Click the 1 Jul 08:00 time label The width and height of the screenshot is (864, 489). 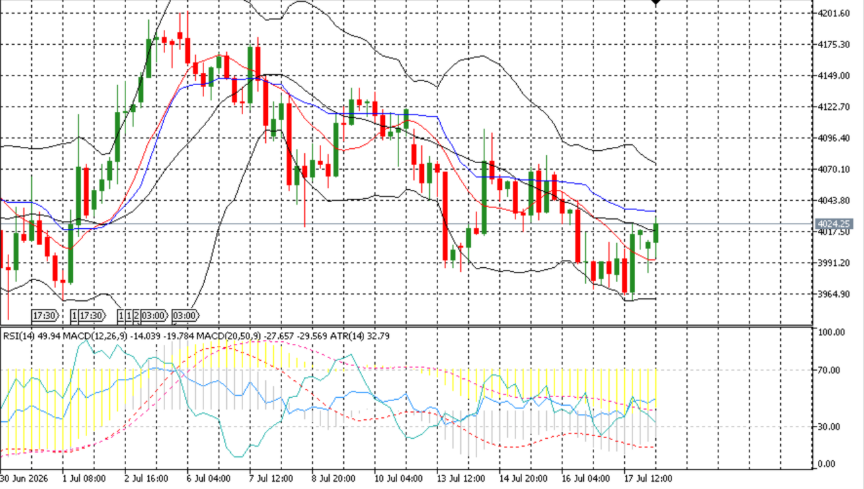click(x=84, y=479)
